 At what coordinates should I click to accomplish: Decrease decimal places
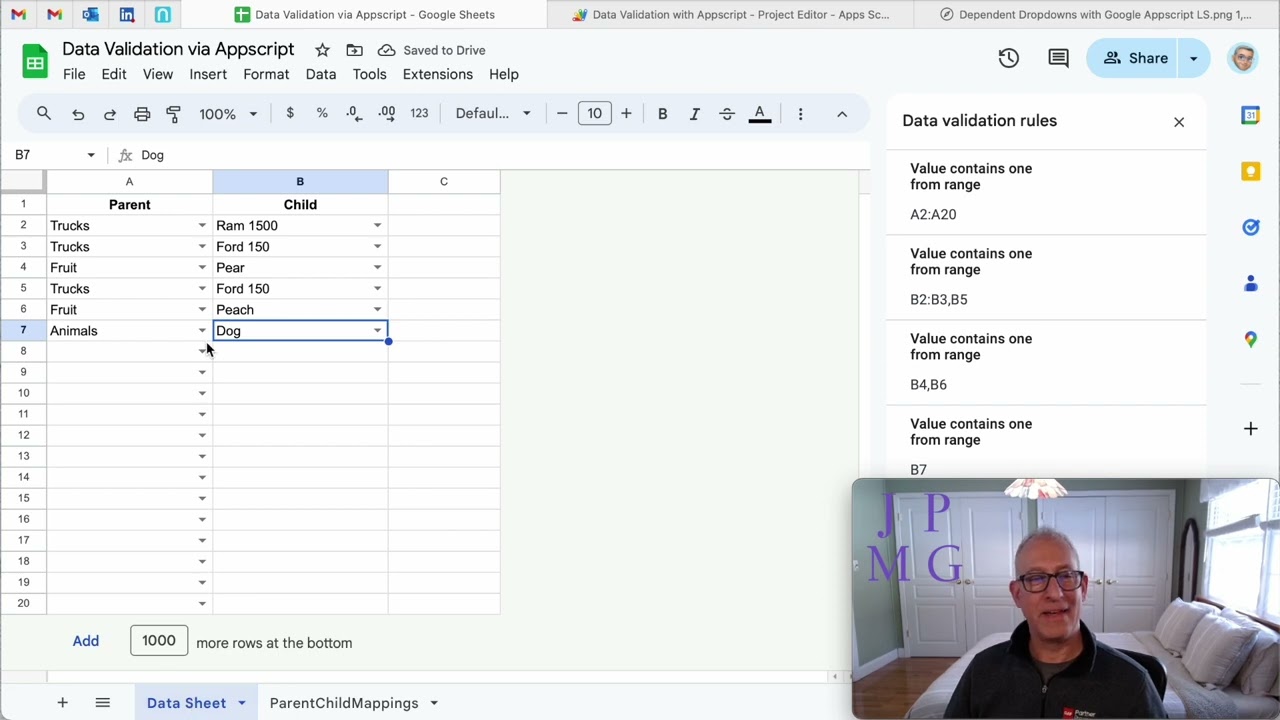tap(353, 113)
